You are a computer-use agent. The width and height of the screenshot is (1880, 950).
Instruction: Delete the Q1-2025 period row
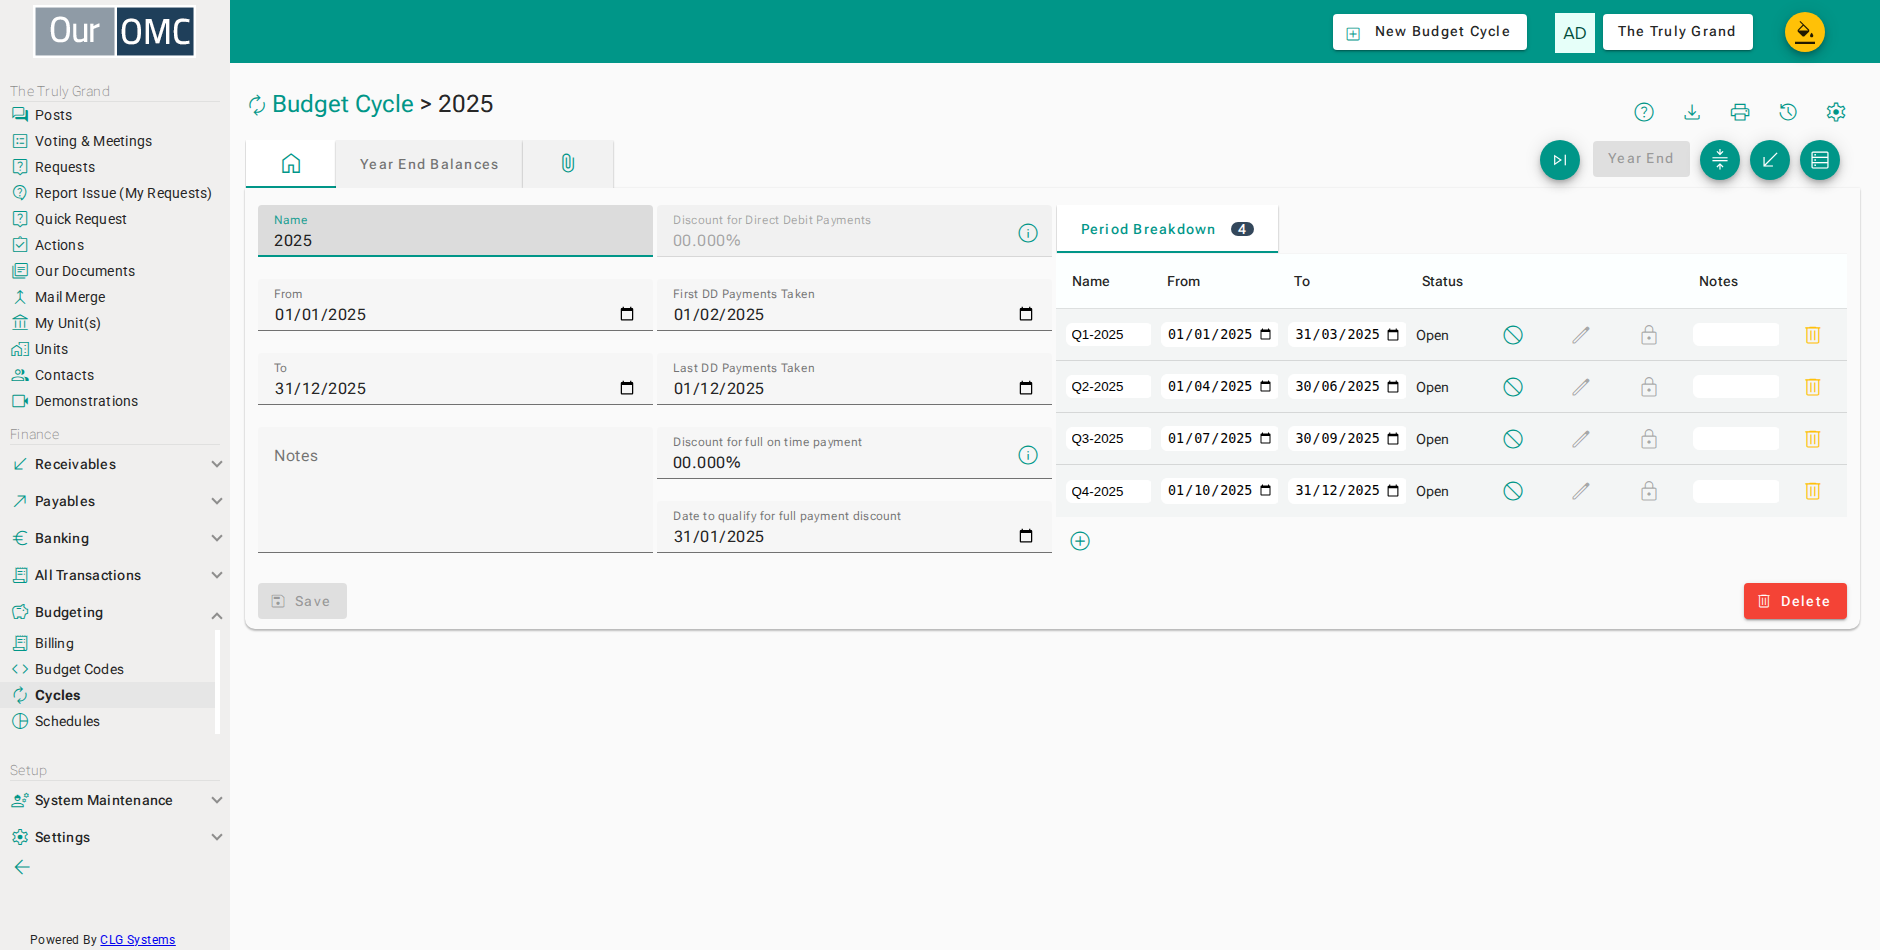pyautogui.click(x=1813, y=335)
